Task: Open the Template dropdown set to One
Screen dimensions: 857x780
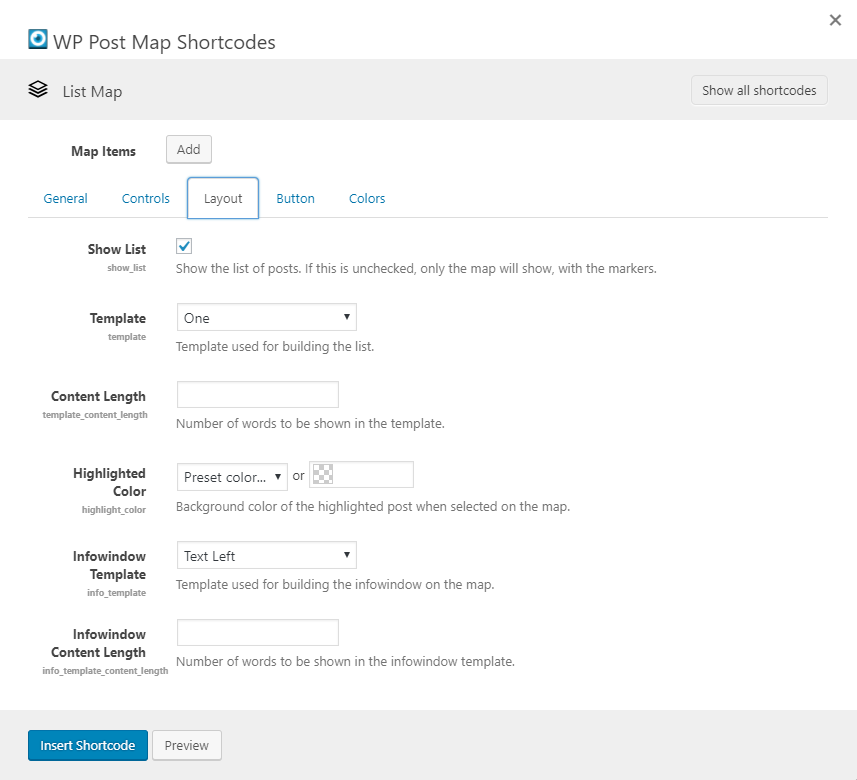Action: 267,318
